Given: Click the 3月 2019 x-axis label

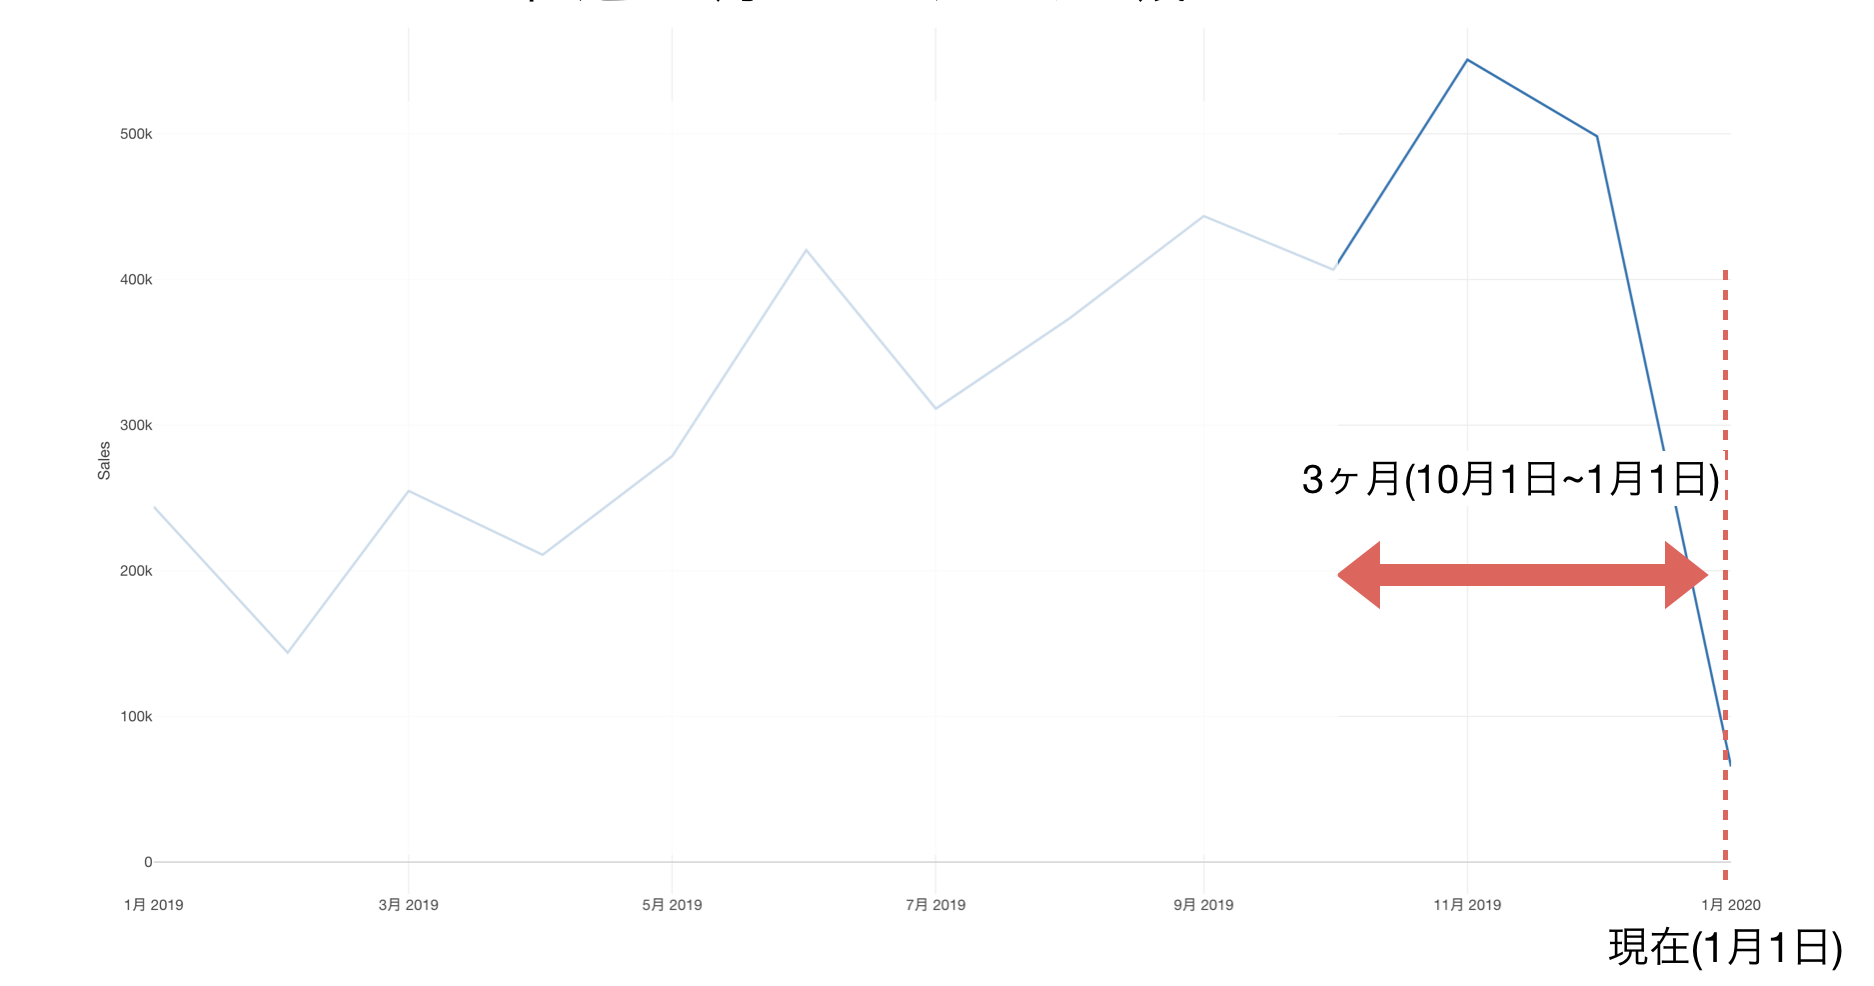Looking at the screenshot, I should click(x=408, y=905).
